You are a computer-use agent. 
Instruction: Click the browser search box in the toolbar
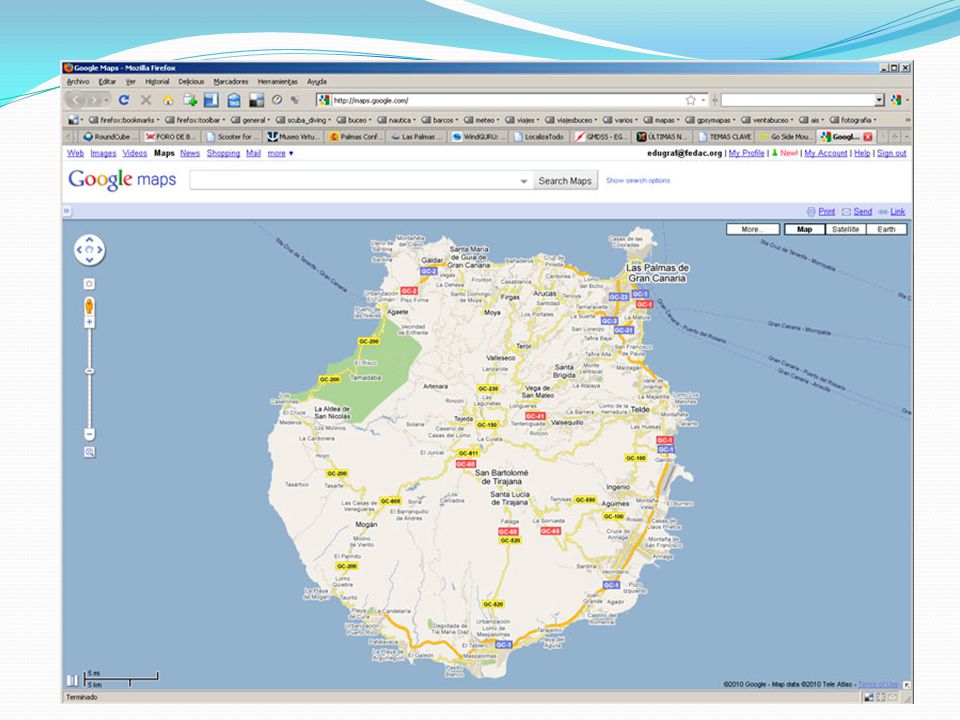[x=798, y=100]
